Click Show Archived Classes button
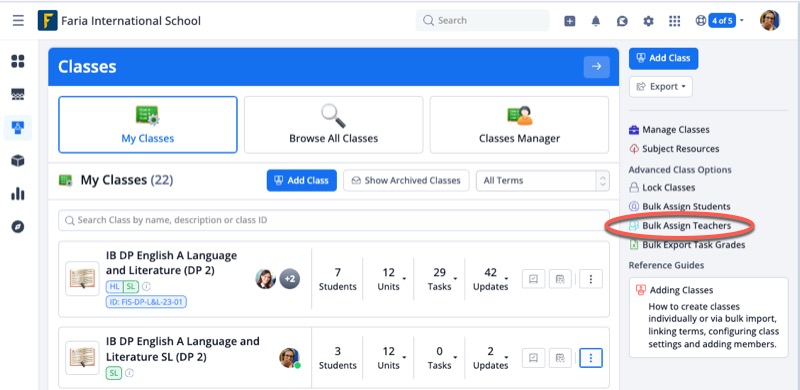The width and height of the screenshot is (800, 390). pyautogui.click(x=406, y=180)
